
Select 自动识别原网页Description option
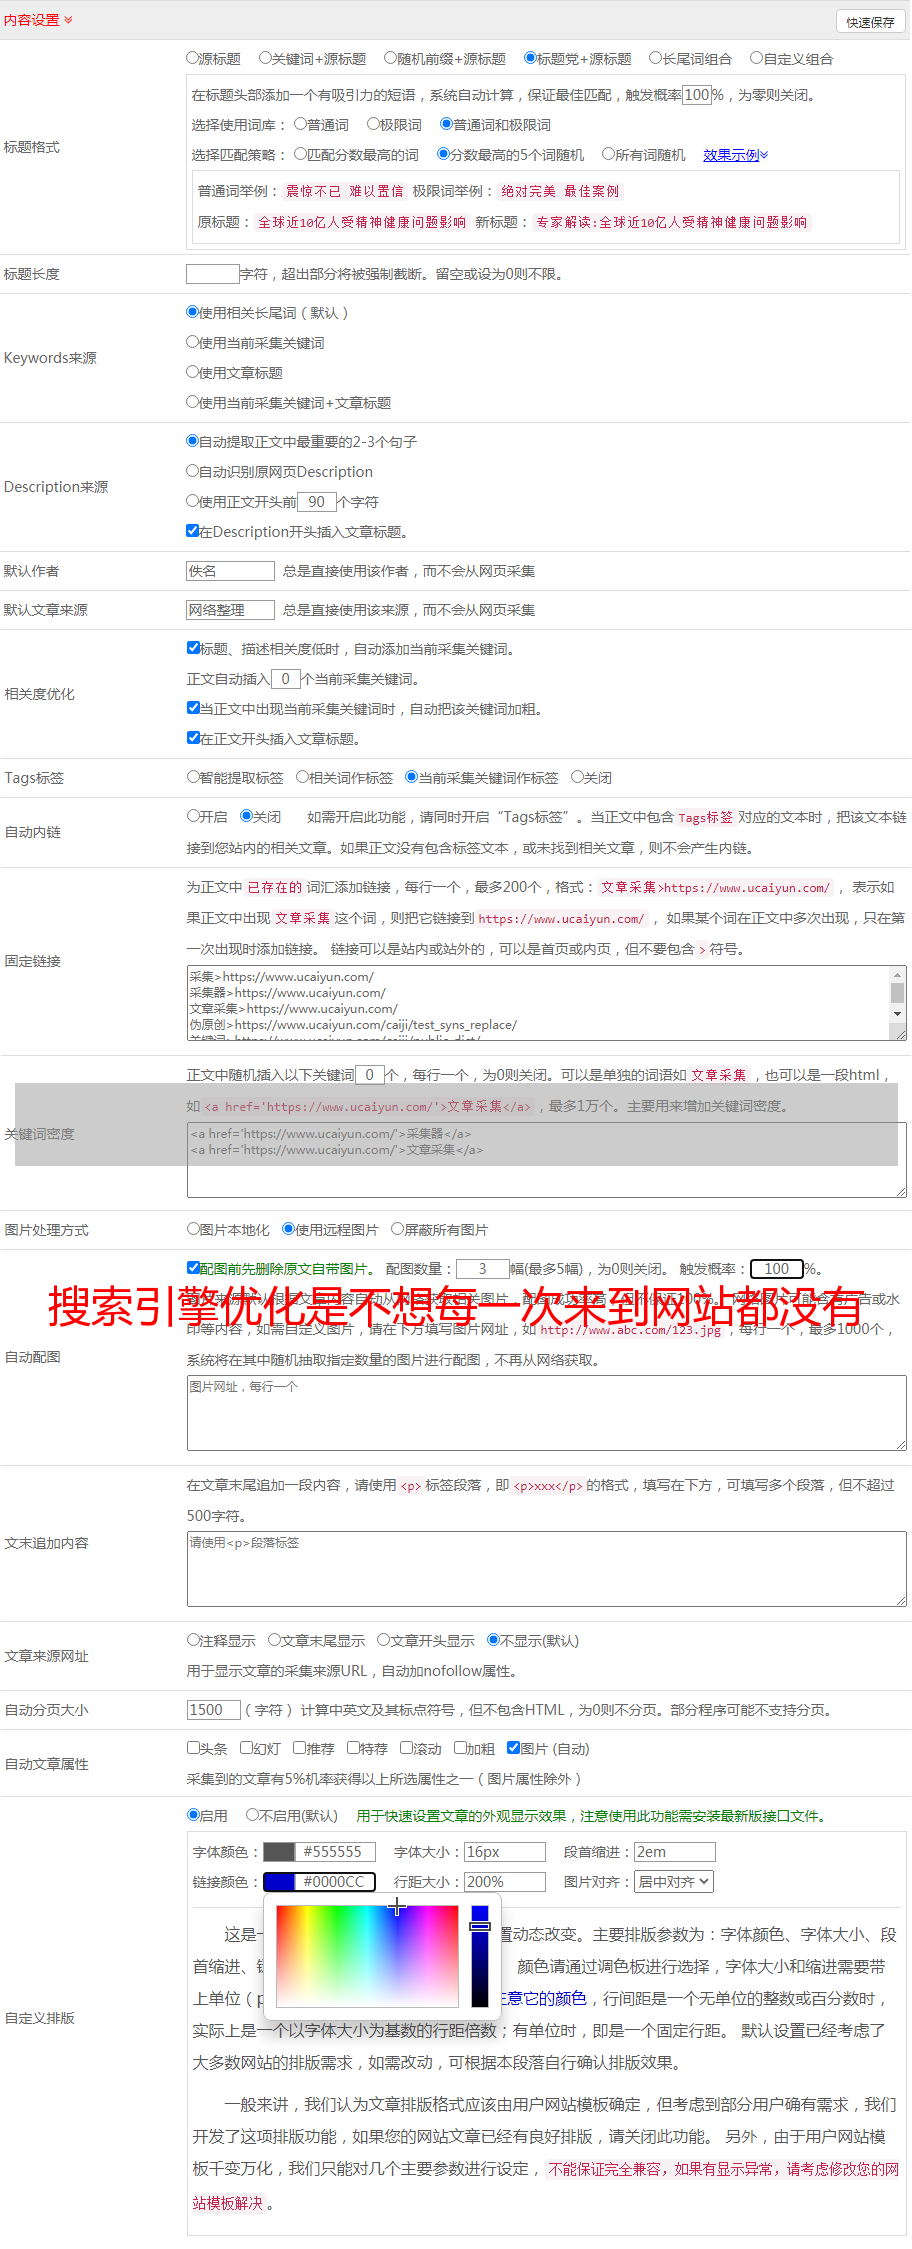point(193,471)
